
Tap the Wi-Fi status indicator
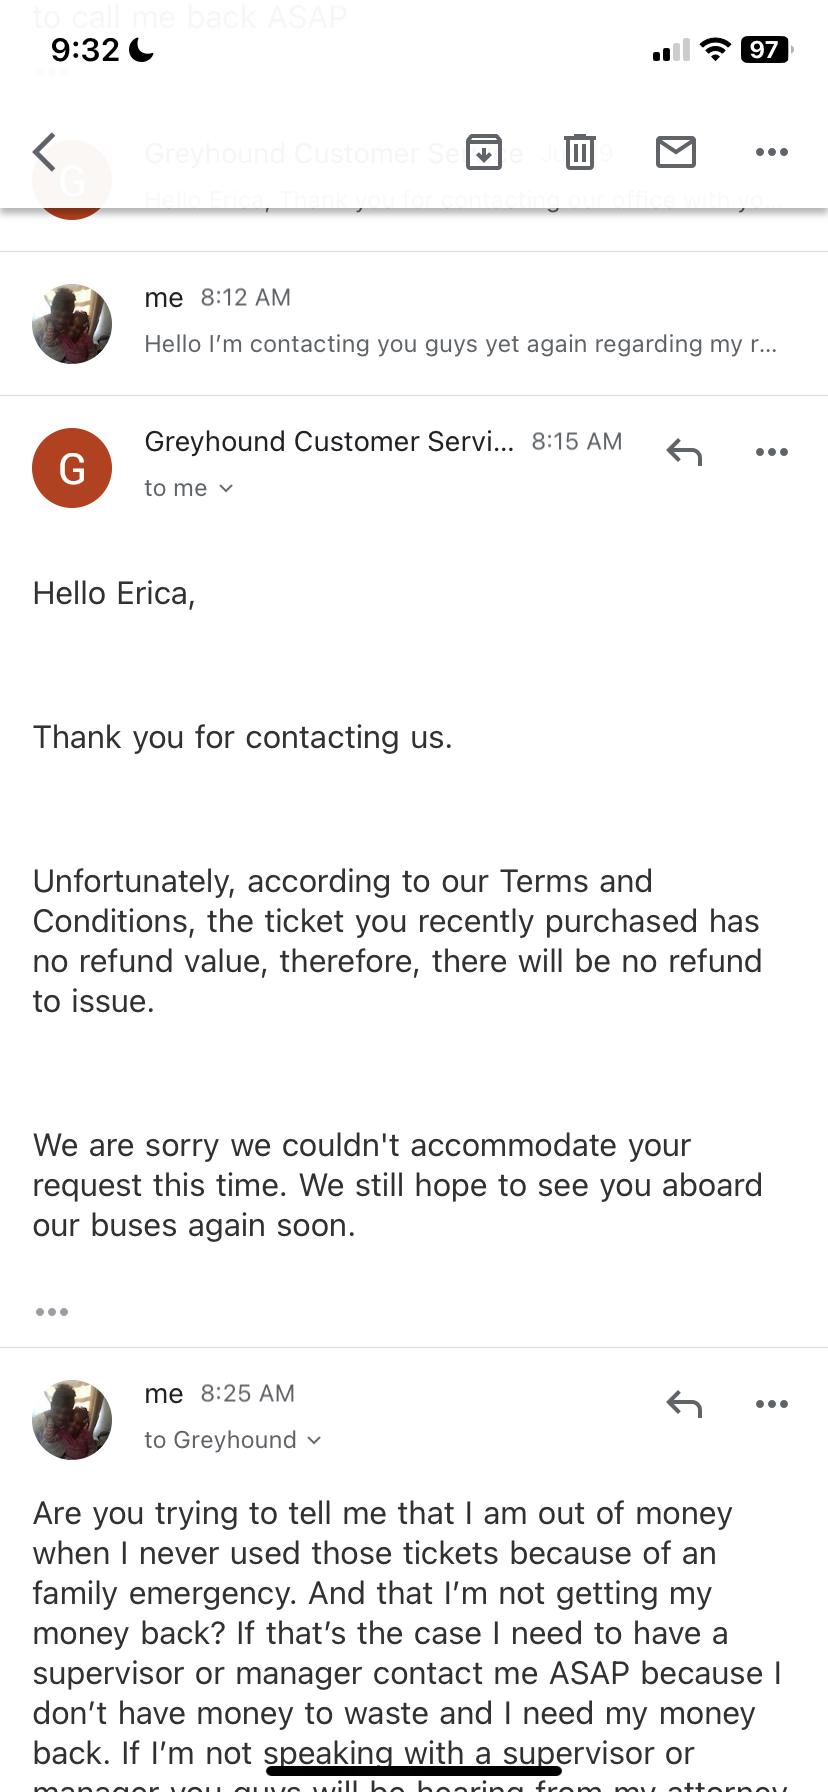[715, 49]
